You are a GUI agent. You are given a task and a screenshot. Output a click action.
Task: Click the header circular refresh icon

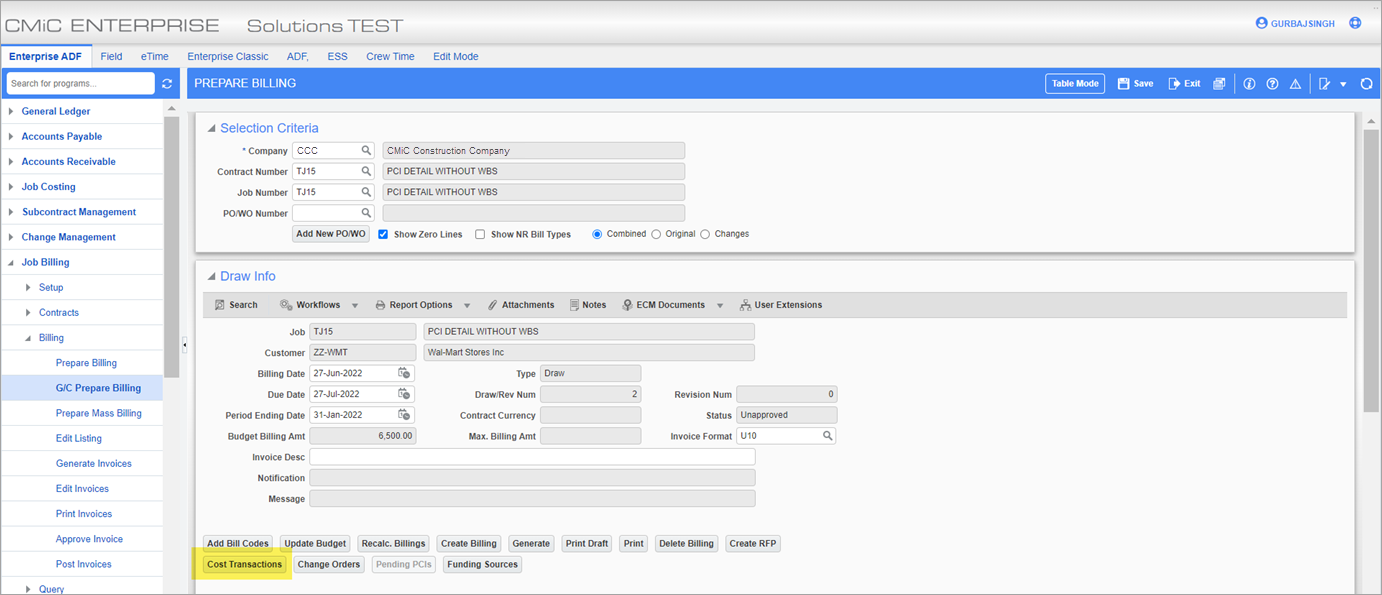point(1366,84)
